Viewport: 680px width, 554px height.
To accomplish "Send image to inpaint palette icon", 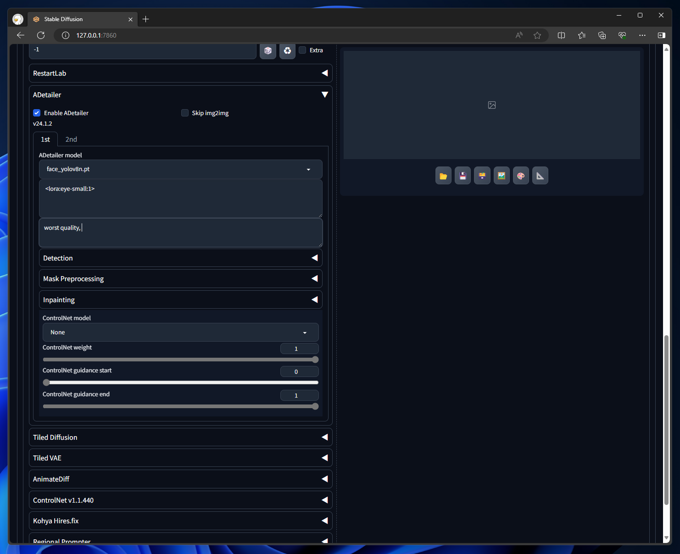I will point(521,176).
